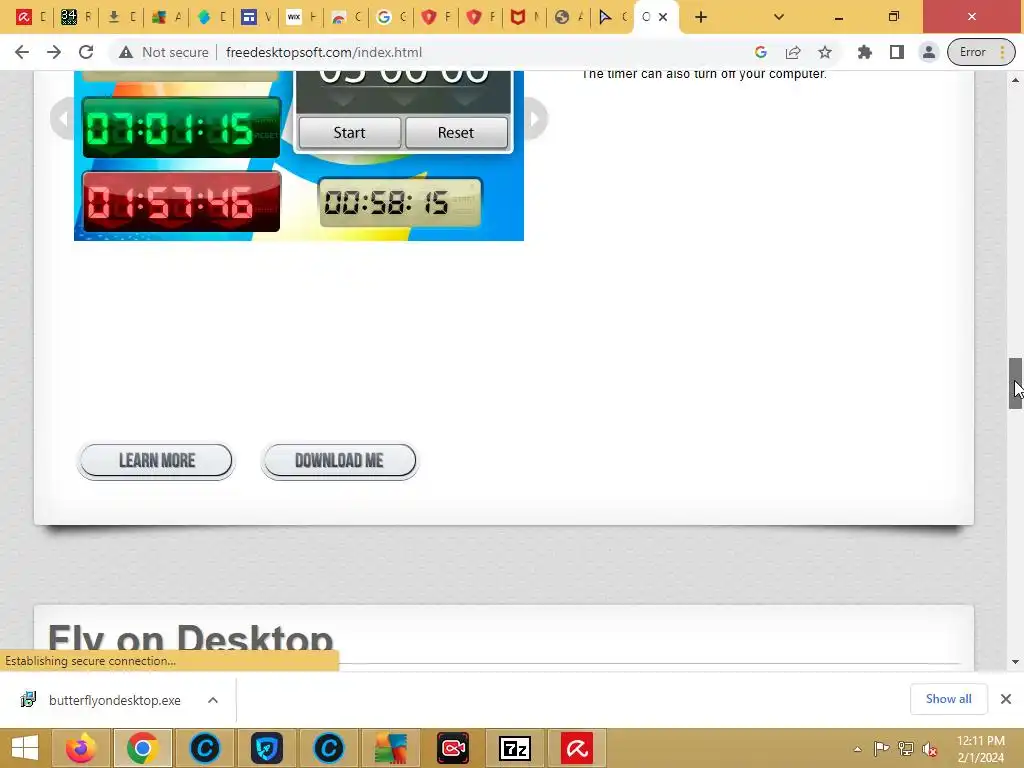This screenshot has height=768, width=1024.
Task: Open the screen recorder taskbar icon
Action: pyautogui.click(x=453, y=748)
